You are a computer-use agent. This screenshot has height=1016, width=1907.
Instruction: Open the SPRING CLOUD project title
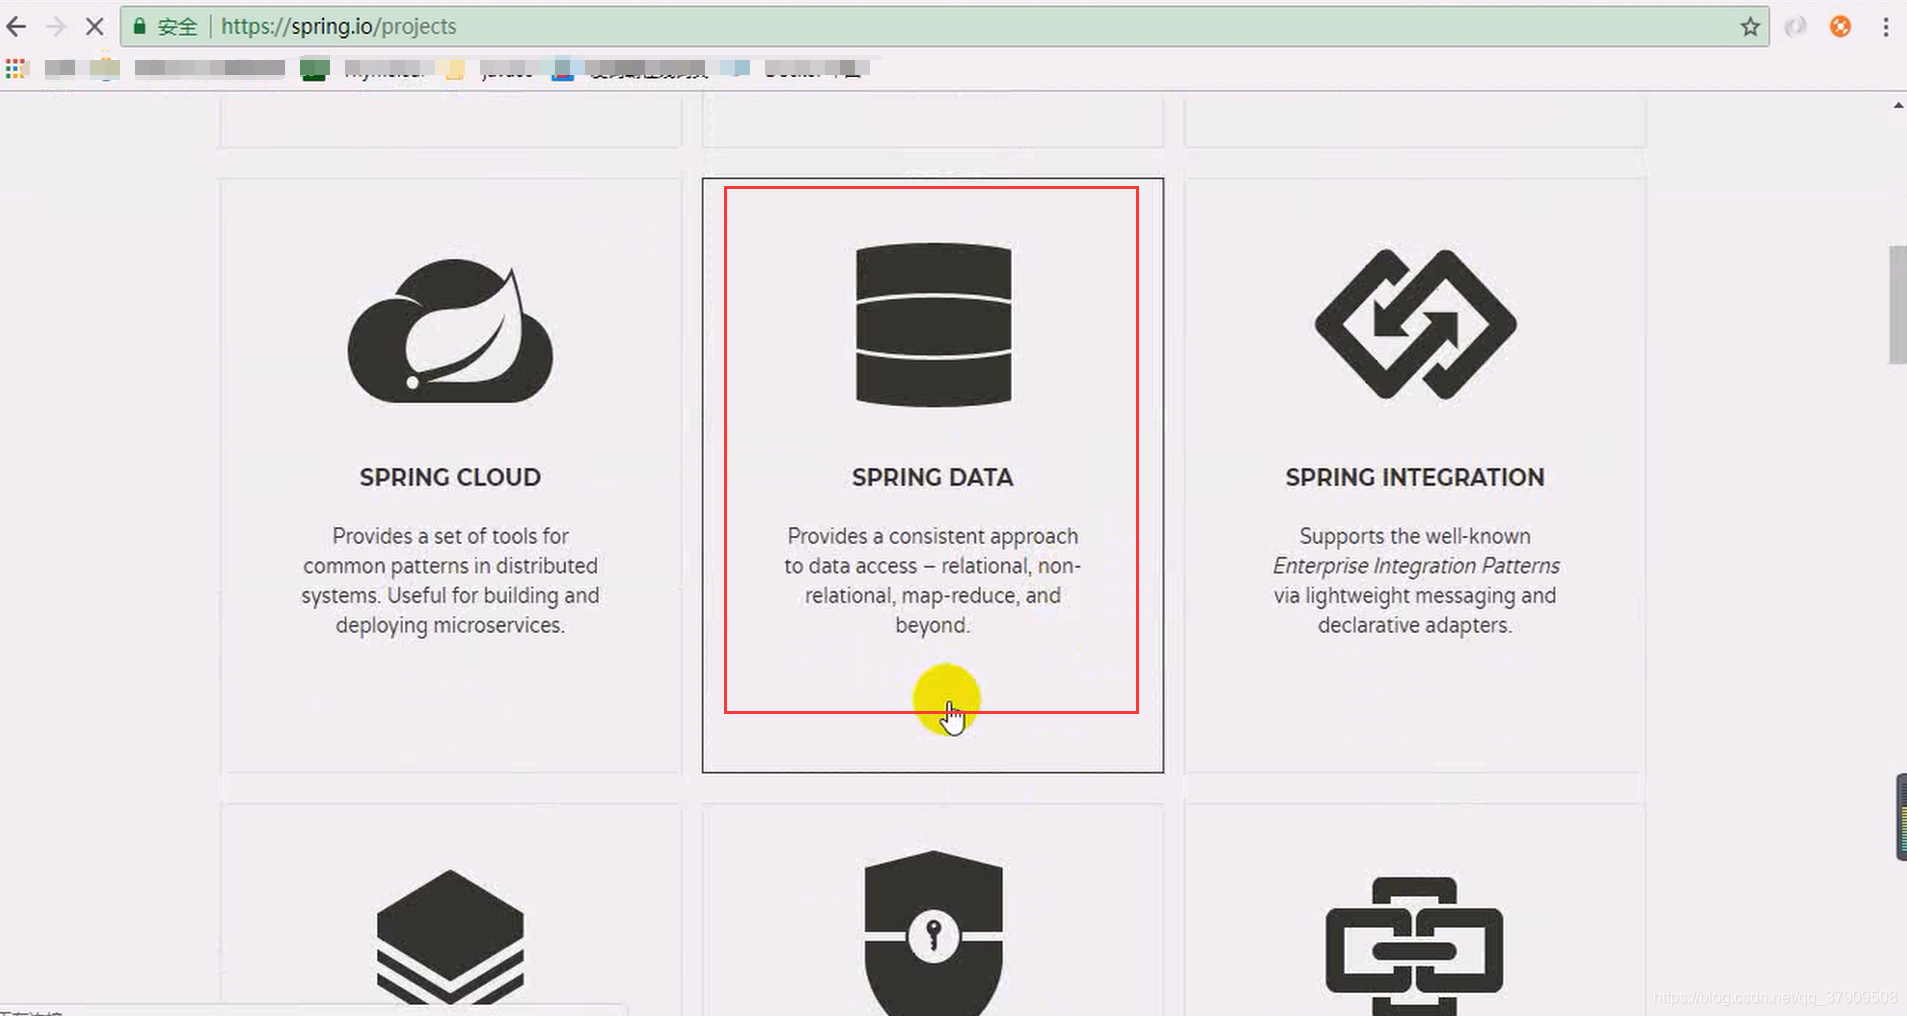click(x=450, y=478)
